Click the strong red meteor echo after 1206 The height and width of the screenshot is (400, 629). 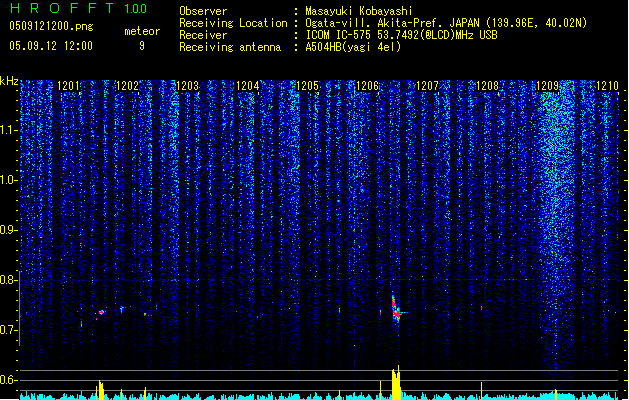pos(396,309)
